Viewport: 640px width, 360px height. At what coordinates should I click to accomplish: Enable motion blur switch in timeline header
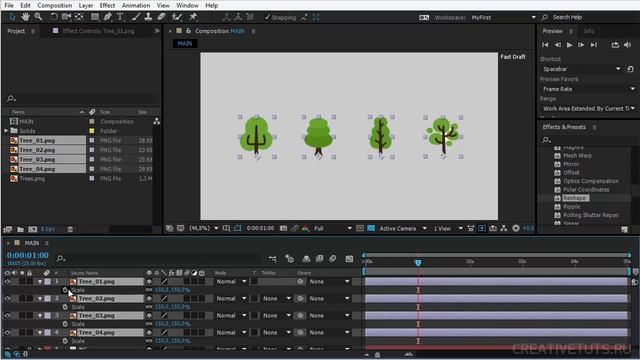click(x=333, y=258)
